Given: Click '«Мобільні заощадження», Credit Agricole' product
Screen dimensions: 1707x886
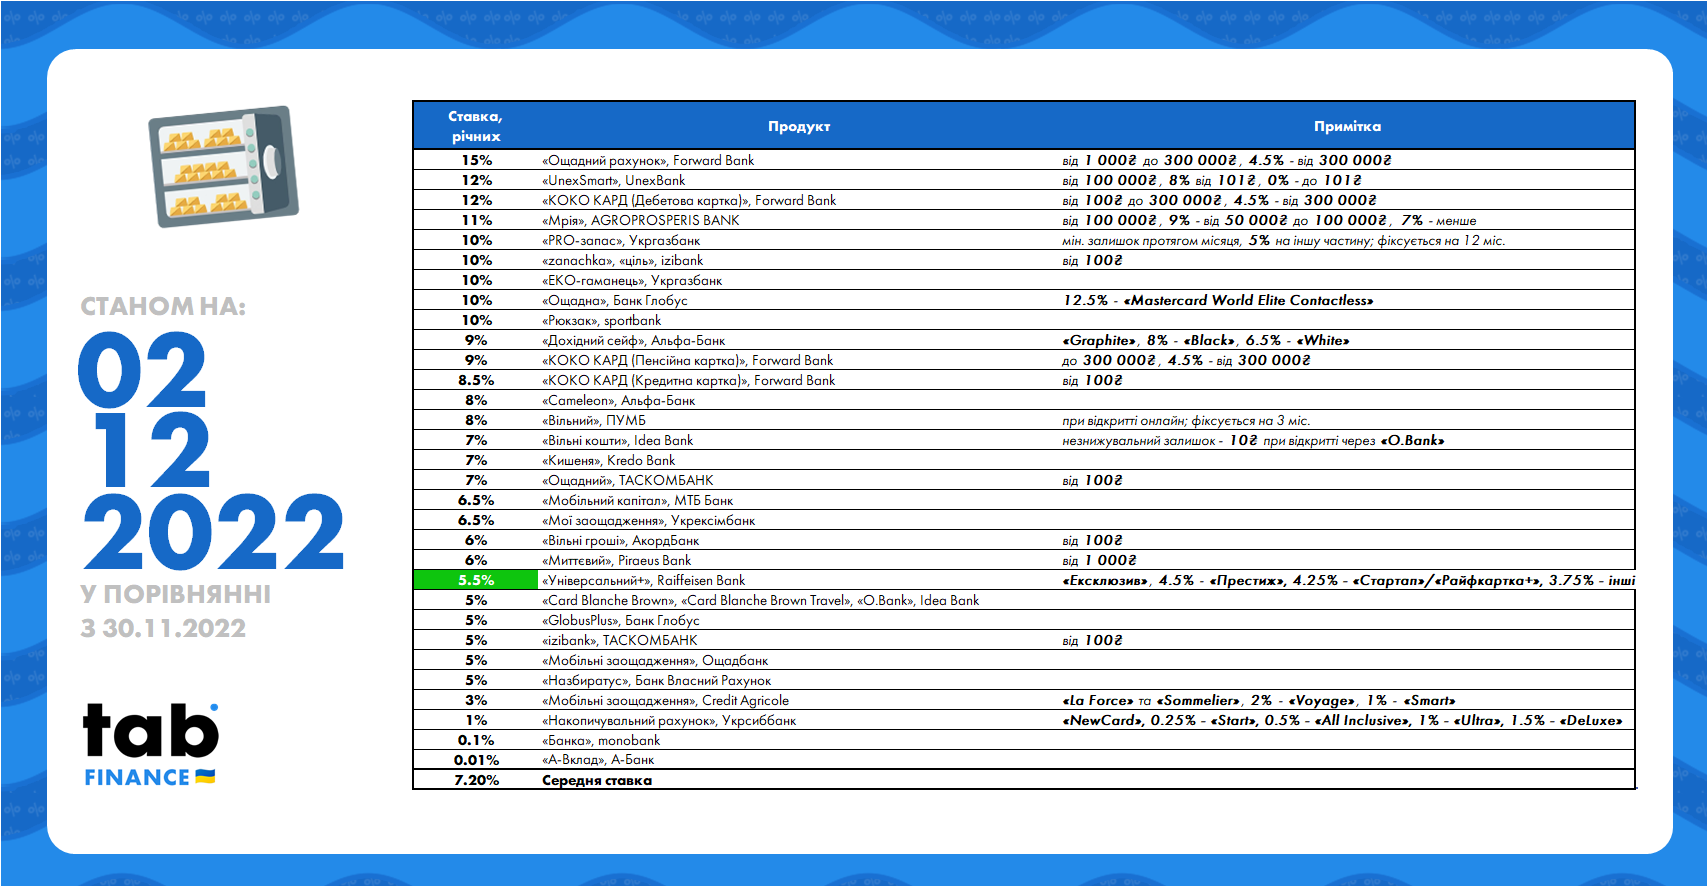Looking at the screenshot, I should [665, 700].
